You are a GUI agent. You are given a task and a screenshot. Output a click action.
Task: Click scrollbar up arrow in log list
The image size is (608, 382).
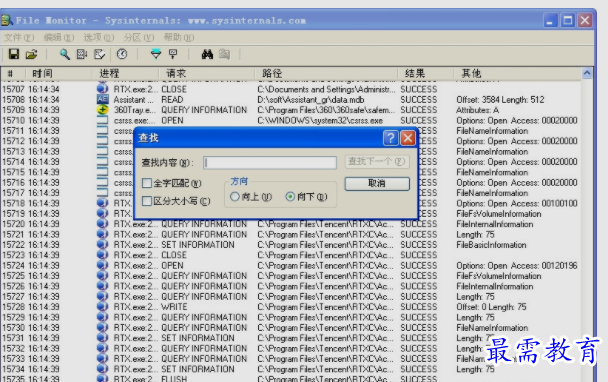587,73
